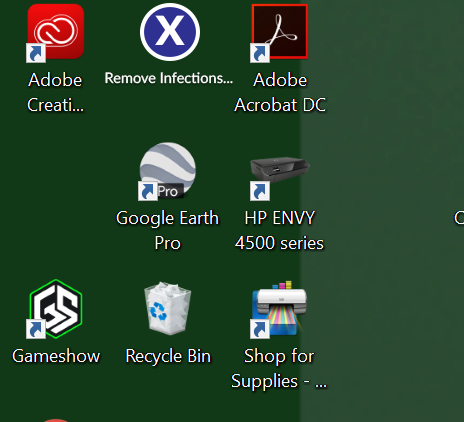Click the 'Shop for Supplies' label text

[x=279, y=369]
